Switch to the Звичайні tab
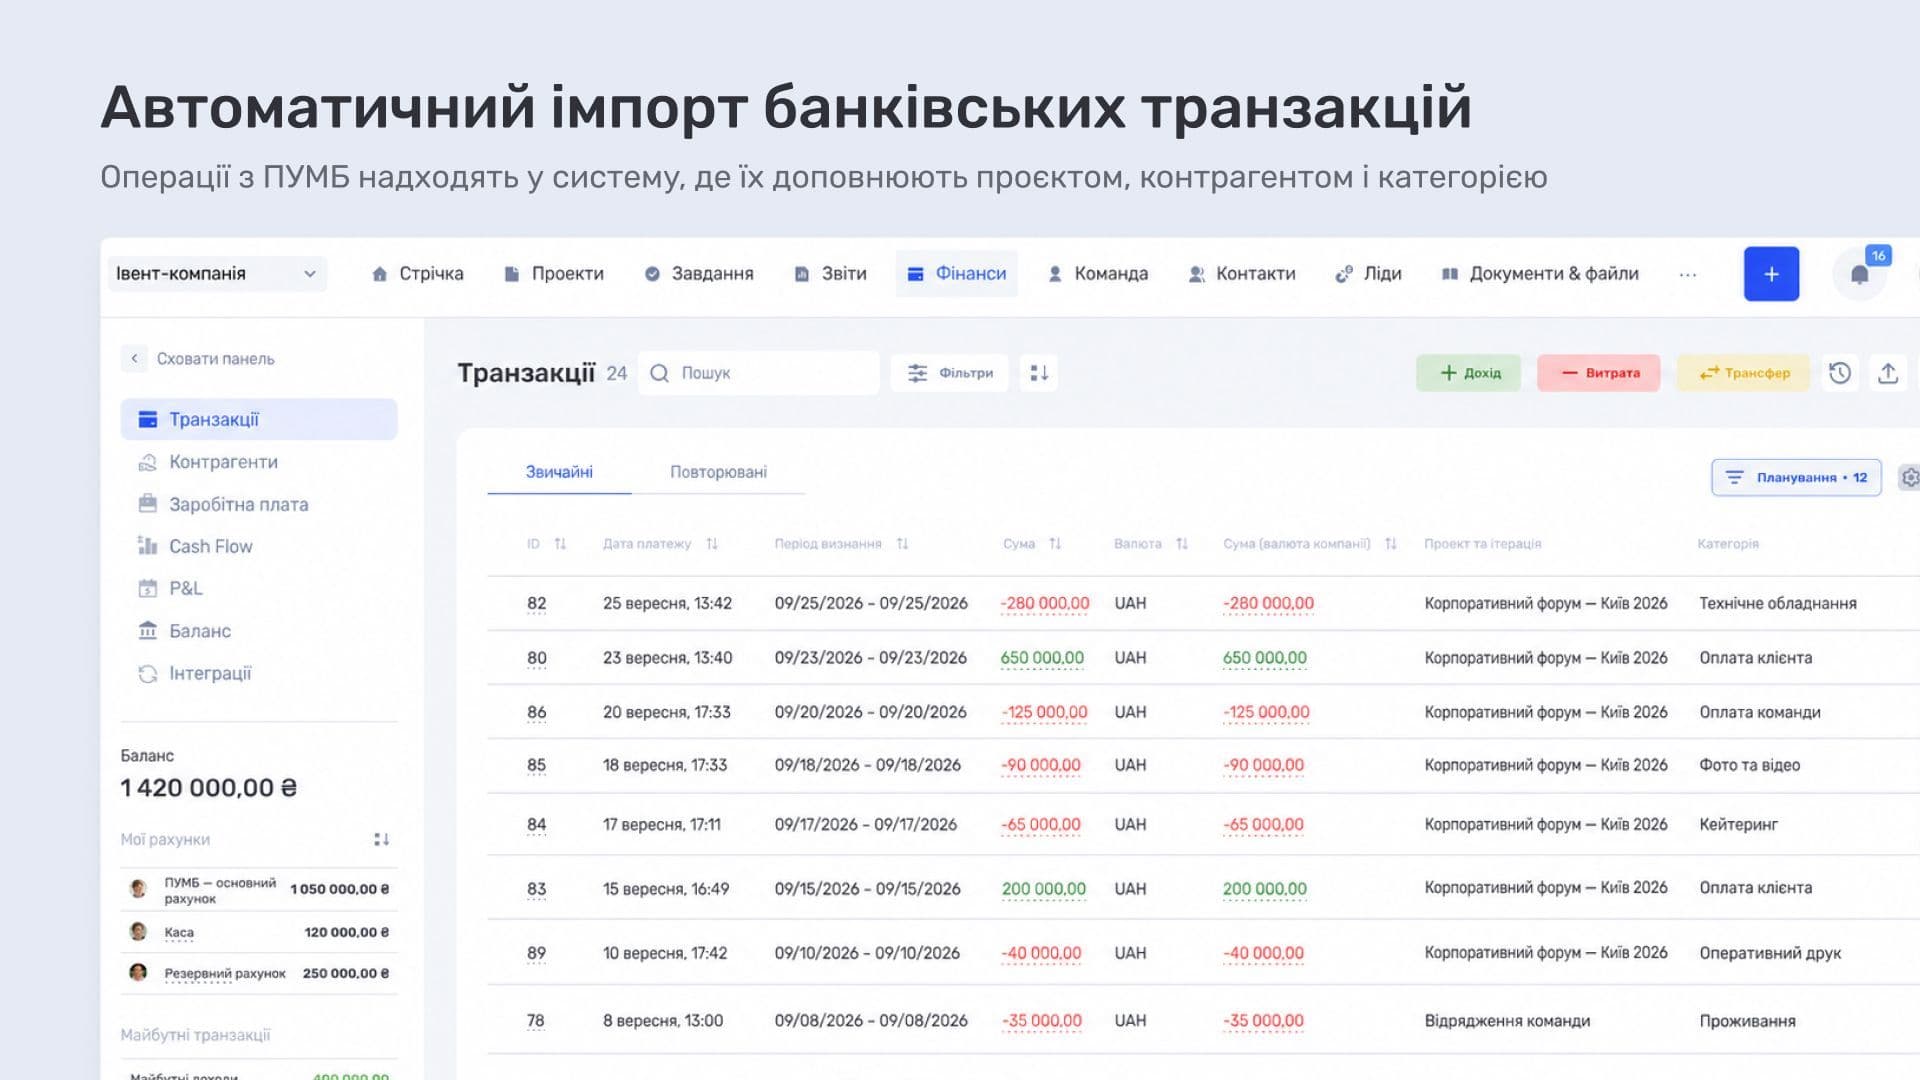Viewport: 1920px width, 1080px height. pyautogui.click(x=559, y=472)
